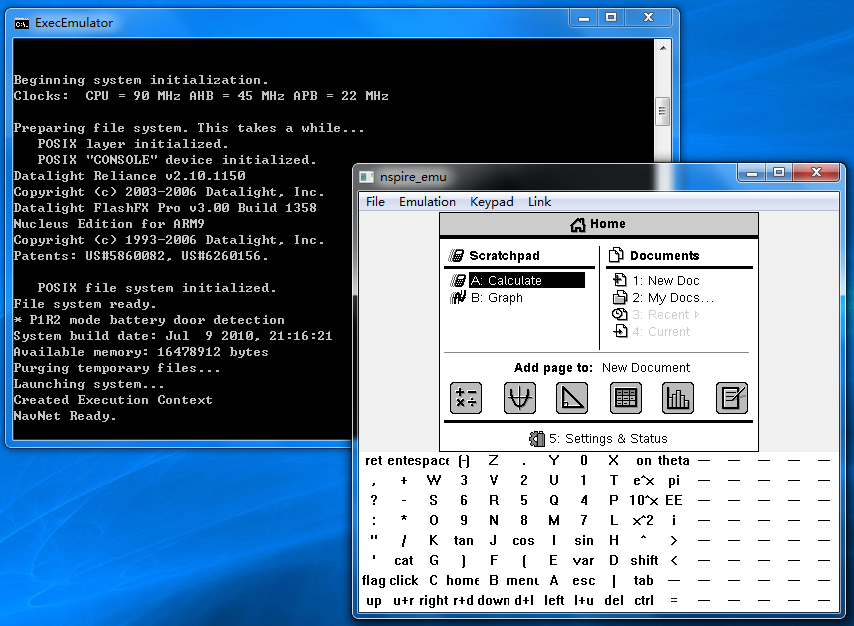This screenshot has height=626, width=854.
Task: Add a Lists & Spreadsheet page icon
Action: [625, 398]
